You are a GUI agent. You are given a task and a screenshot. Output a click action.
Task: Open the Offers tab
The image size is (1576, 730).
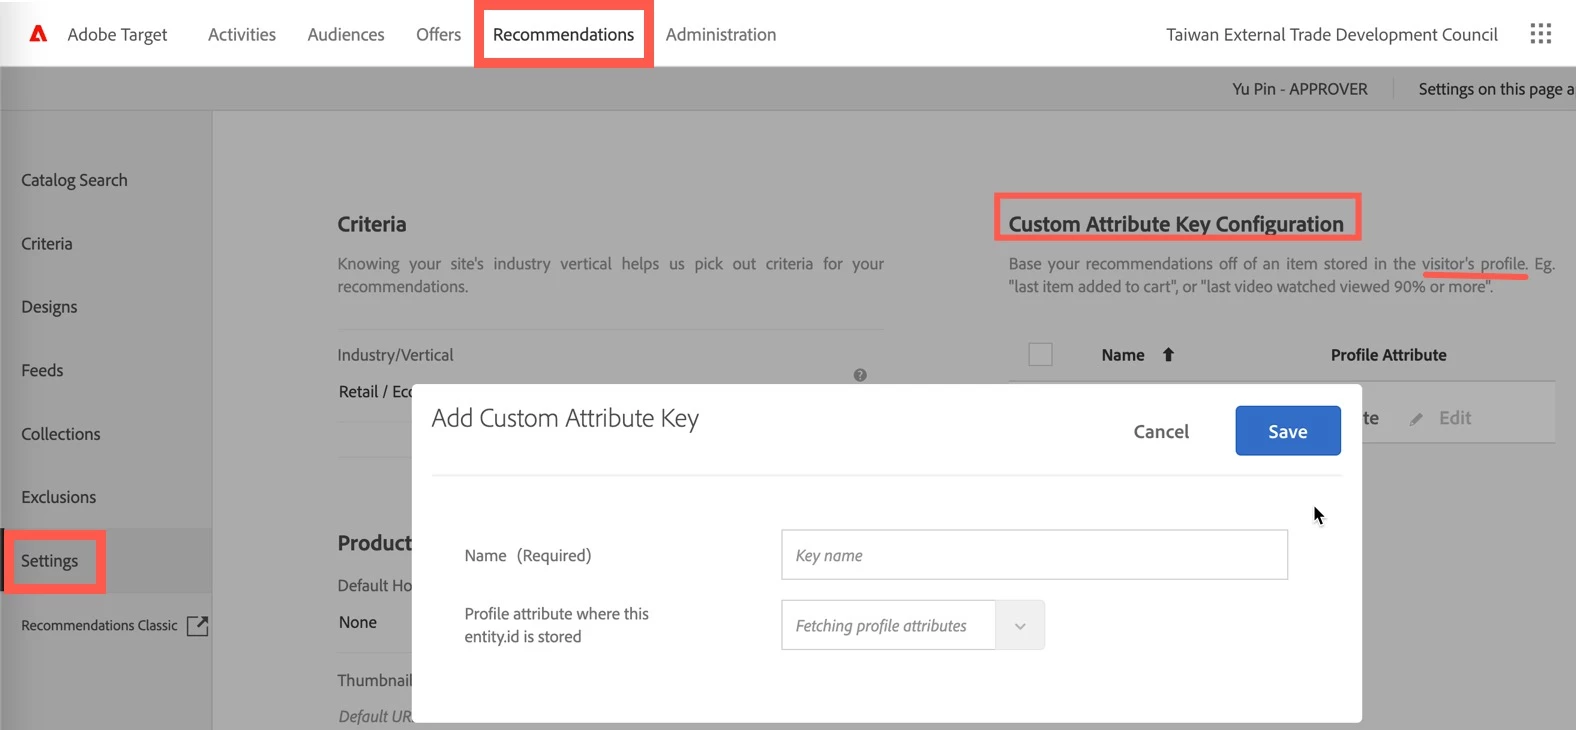pos(439,34)
